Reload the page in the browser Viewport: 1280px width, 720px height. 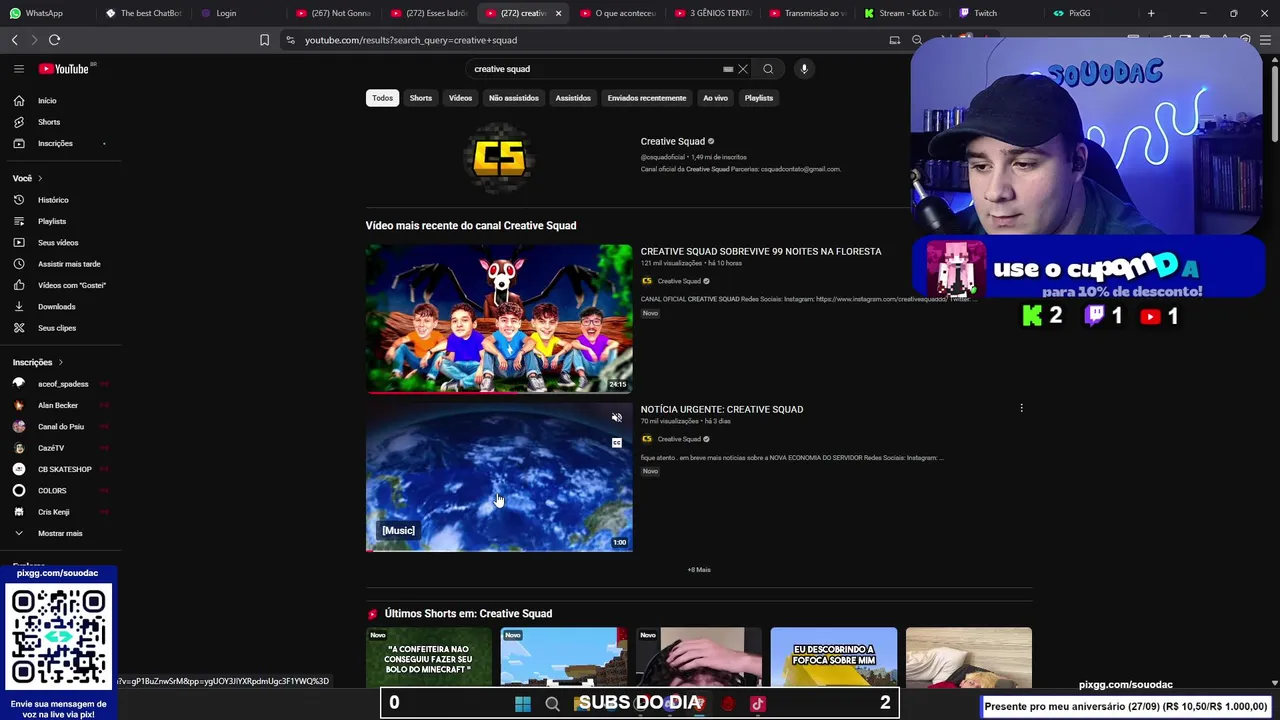pyautogui.click(x=54, y=40)
